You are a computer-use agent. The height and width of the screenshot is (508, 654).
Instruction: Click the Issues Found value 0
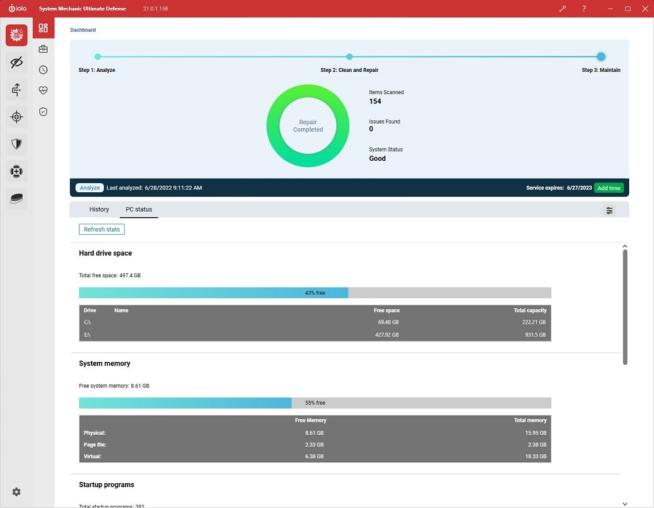point(371,129)
